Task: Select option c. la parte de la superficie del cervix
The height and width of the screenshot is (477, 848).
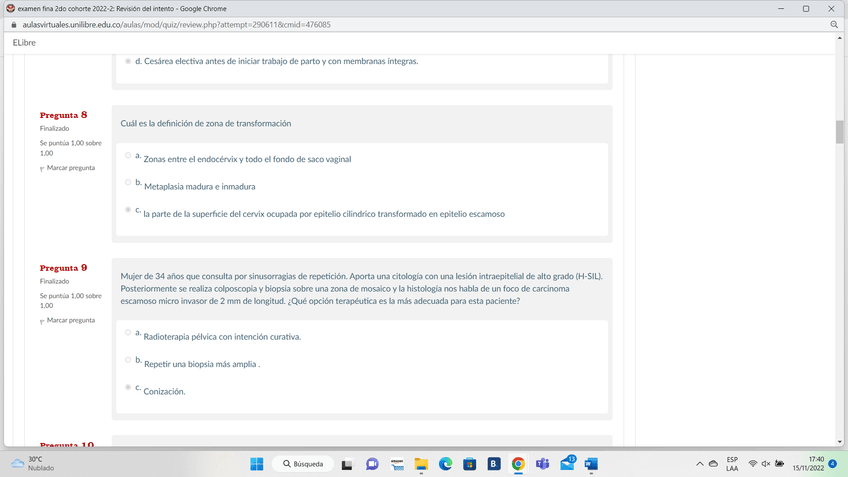Action: [x=128, y=210]
